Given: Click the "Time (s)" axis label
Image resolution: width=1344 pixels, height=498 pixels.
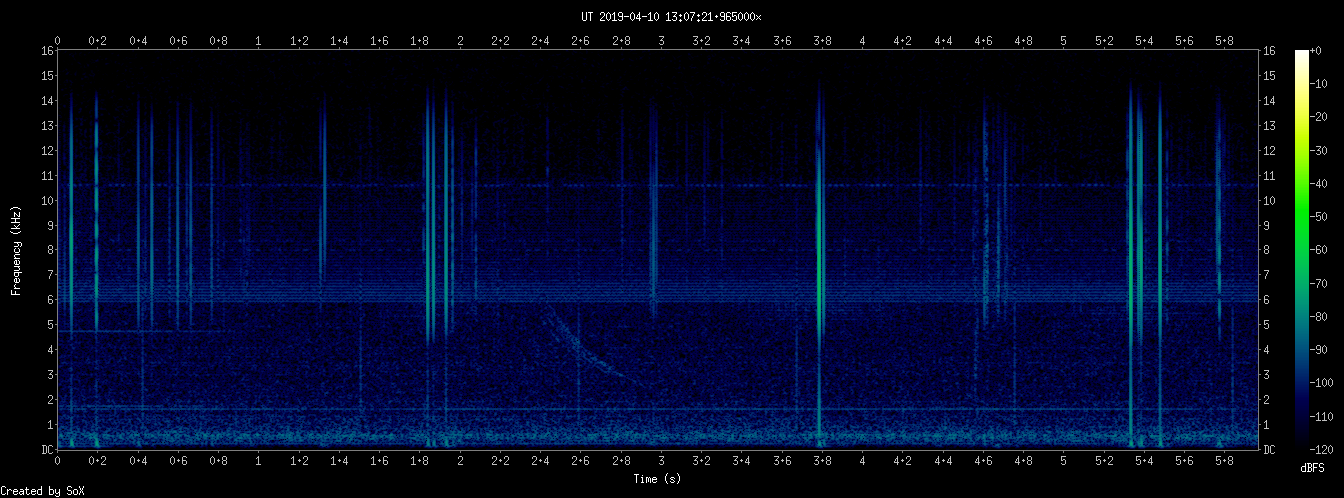Looking at the screenshot, I should click(x=658, y=479).
